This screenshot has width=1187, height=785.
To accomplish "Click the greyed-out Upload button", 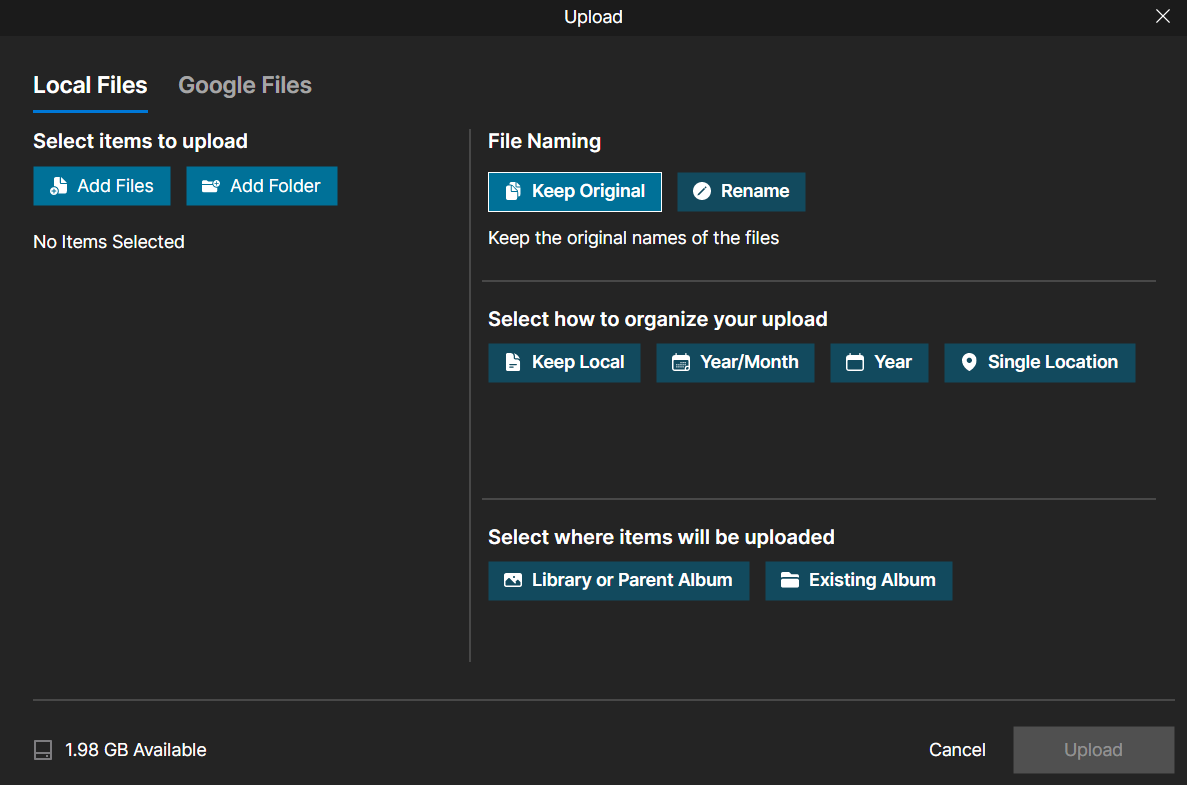I will (x=1093, y=750).
